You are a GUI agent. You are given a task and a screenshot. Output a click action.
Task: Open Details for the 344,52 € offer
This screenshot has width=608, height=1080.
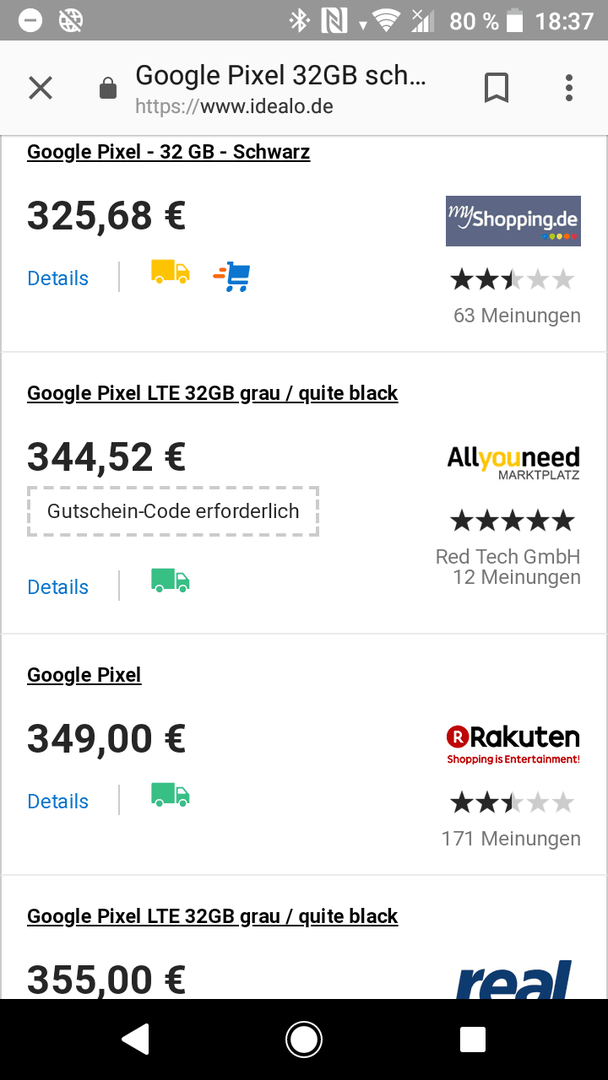point(58,587)
